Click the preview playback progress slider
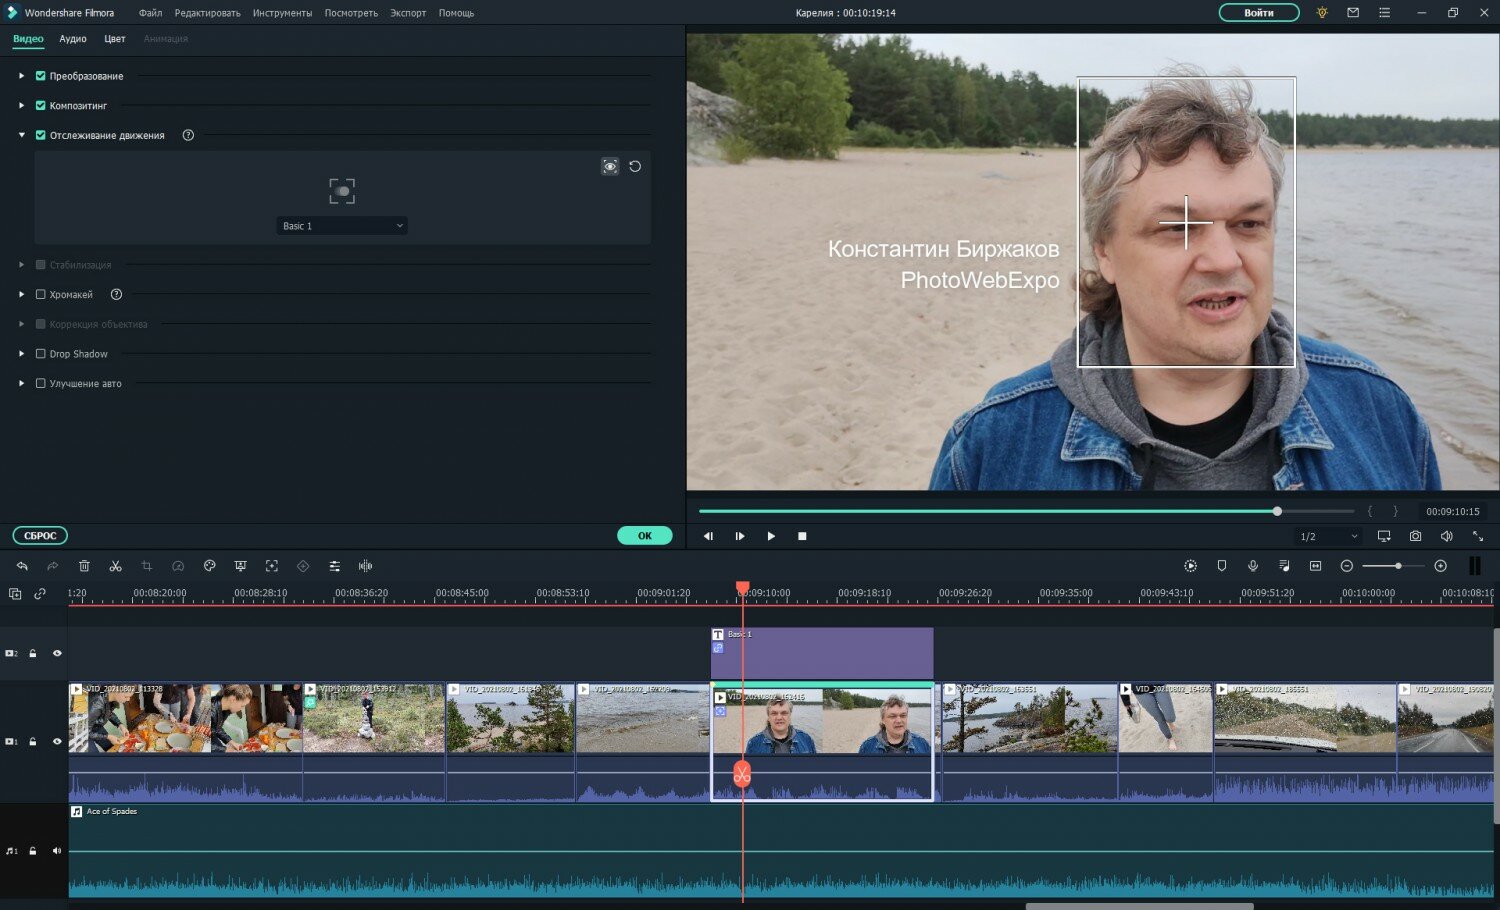The image size is (1500, 910). 1025,511
